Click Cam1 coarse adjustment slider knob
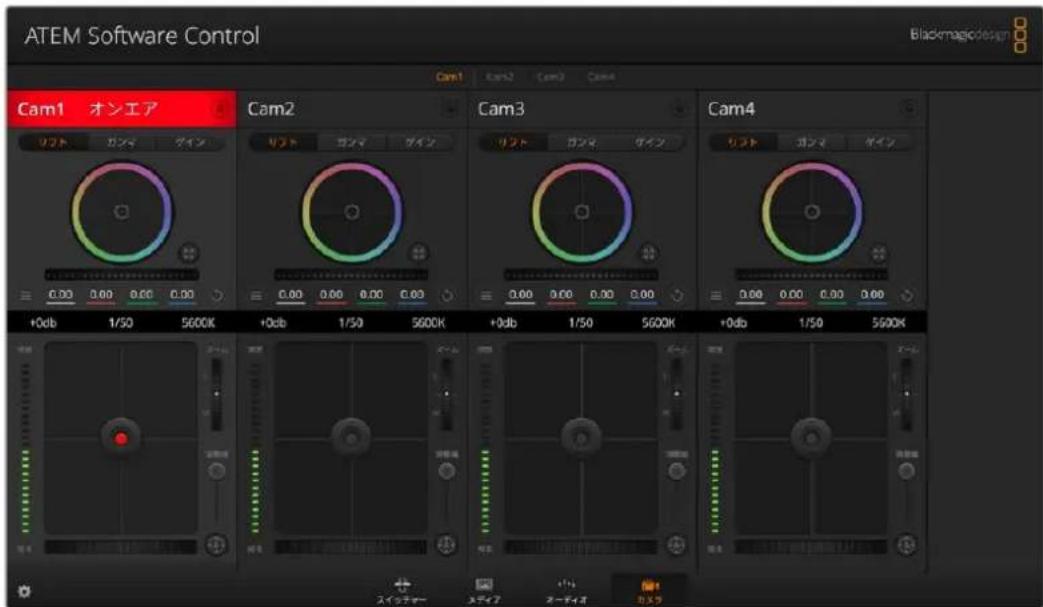Image resolution: width=1043 pixels, height=607 pixels. pyautogui.click(x=216, y=471)
